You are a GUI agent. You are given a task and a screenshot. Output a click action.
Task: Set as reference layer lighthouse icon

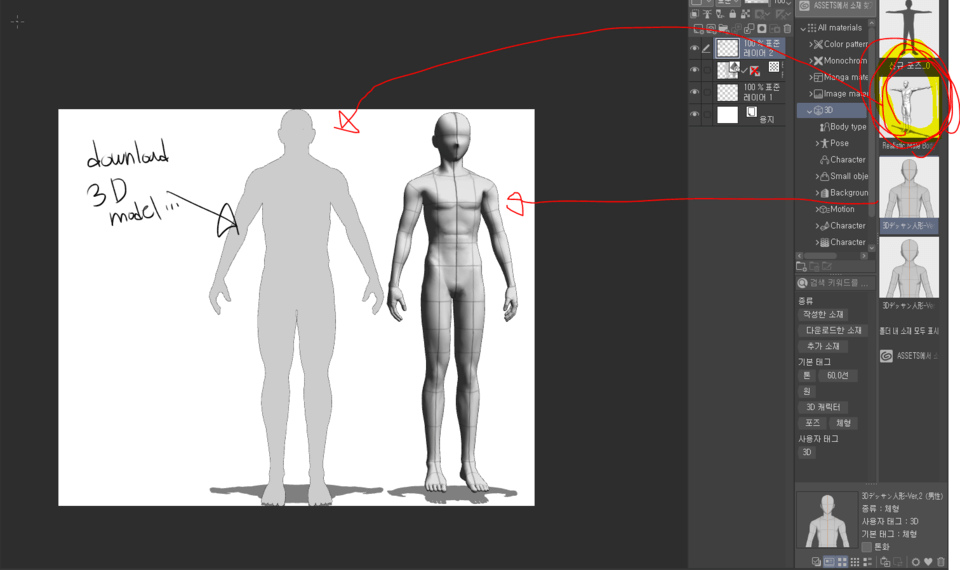click(707, 14)
